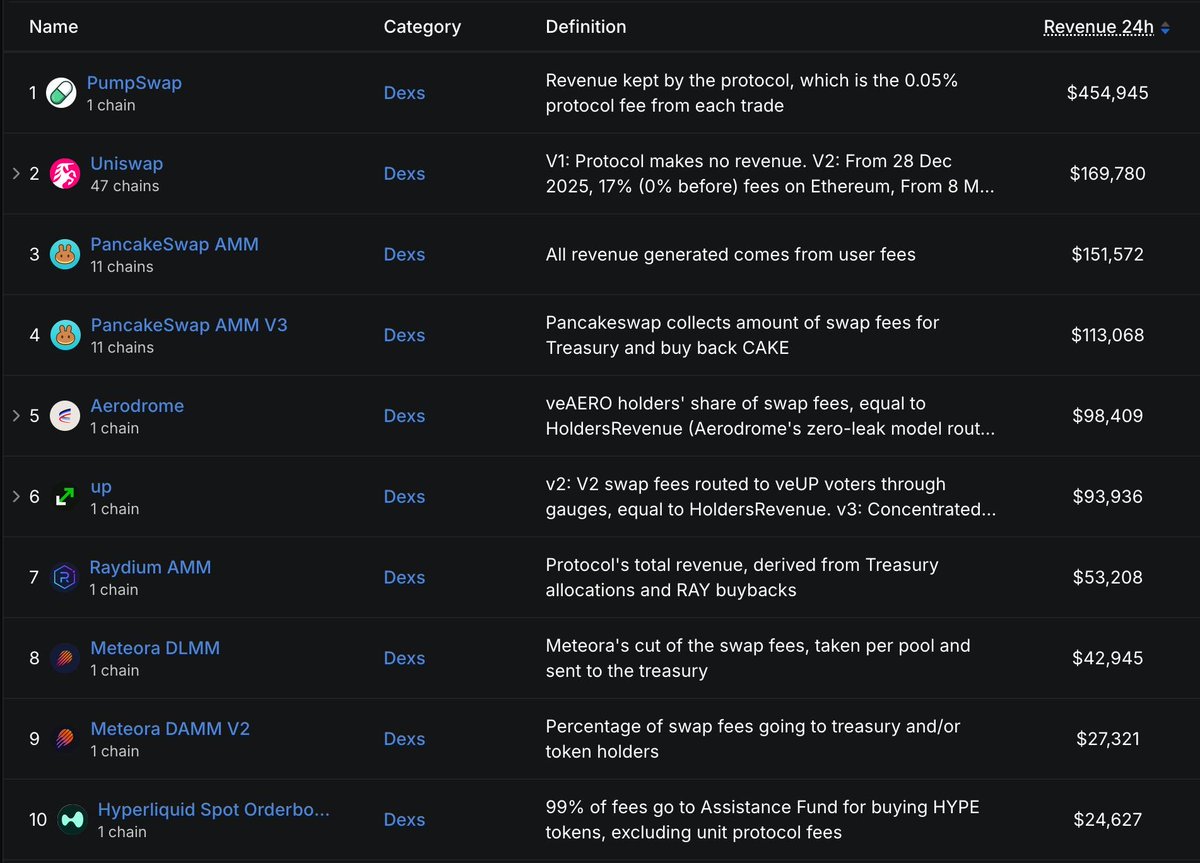1200x863 pixels.
Task: Expand the Aerodrome row chevron
Action: tap(16, 416)
